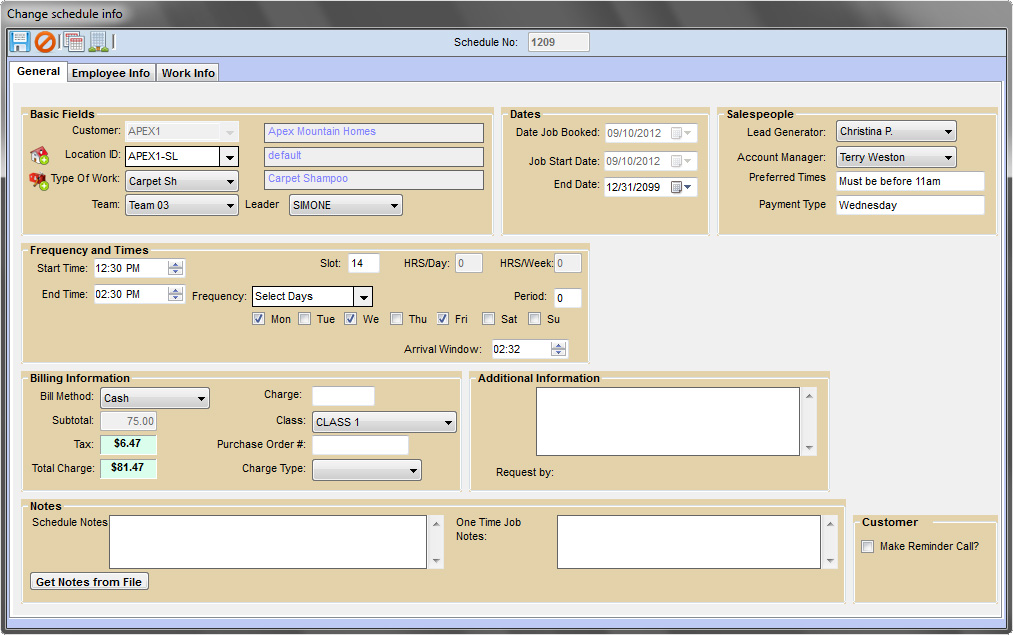
Task: Enable the Make Reminder Call checkbox
Action: (868, 547)
